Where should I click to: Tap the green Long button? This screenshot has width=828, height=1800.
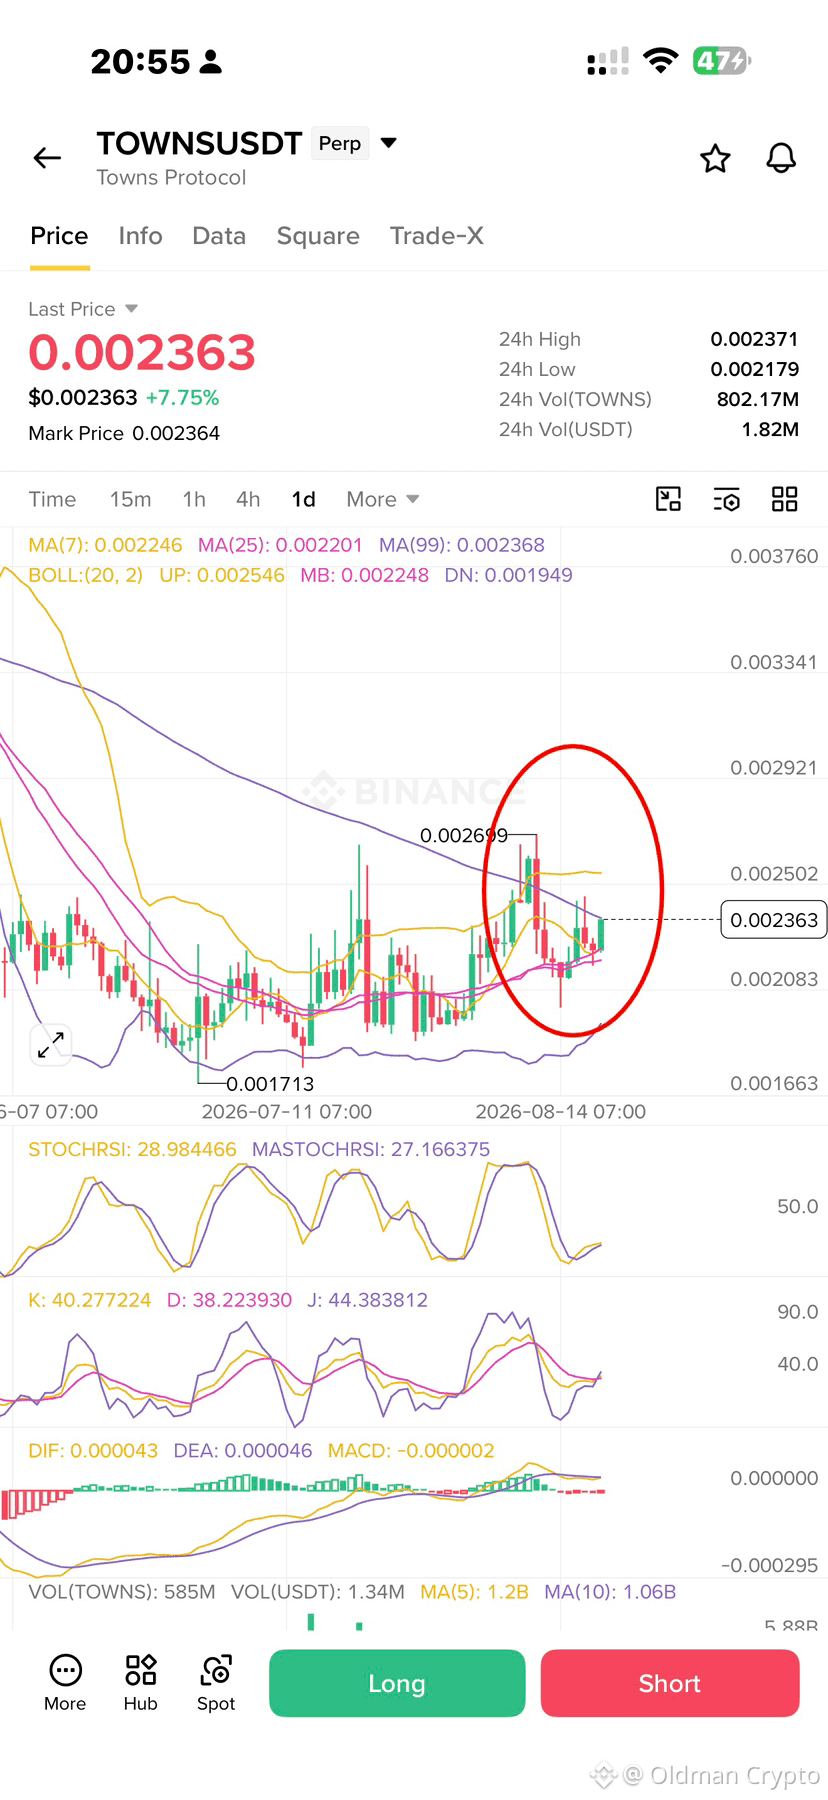click(397, 1683)
